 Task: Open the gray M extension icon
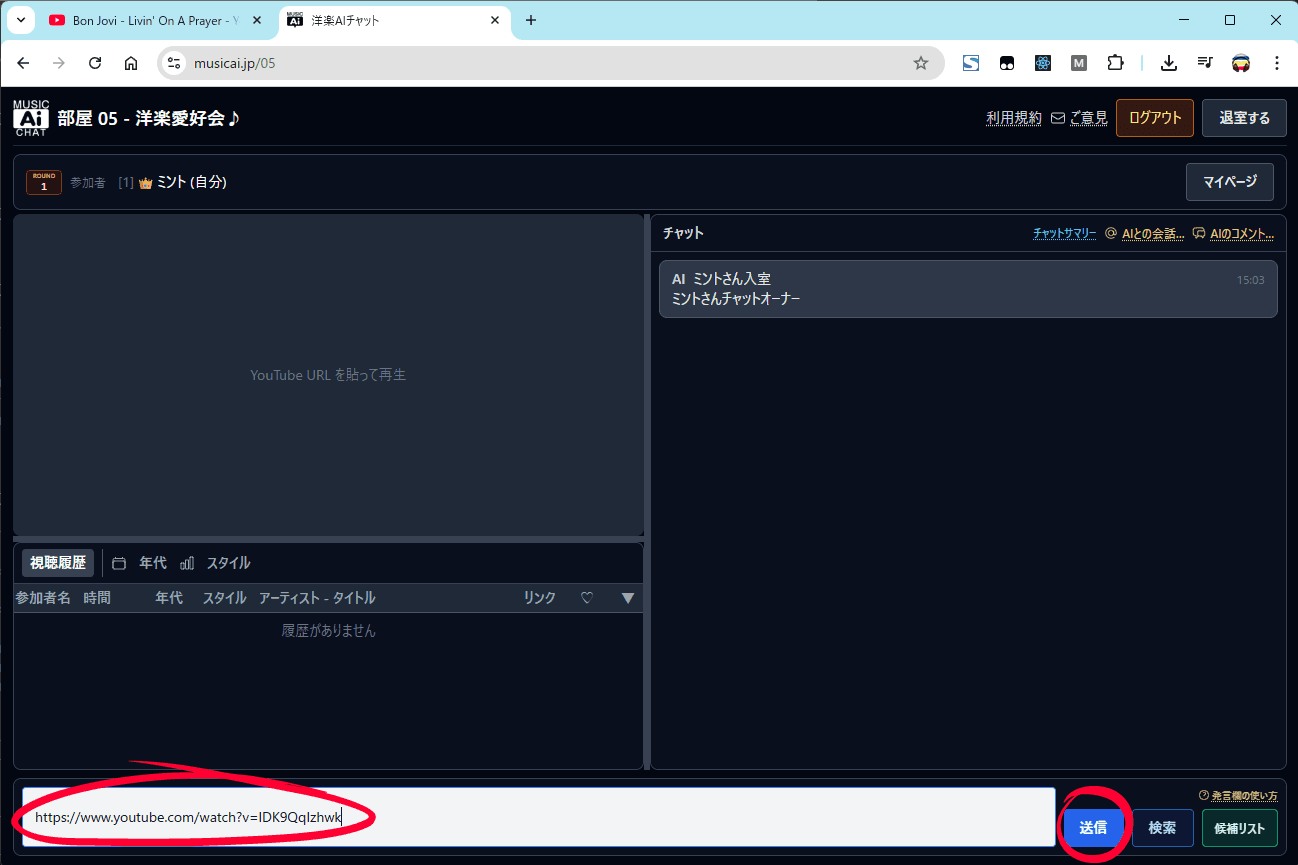(x=1079, y=63)
